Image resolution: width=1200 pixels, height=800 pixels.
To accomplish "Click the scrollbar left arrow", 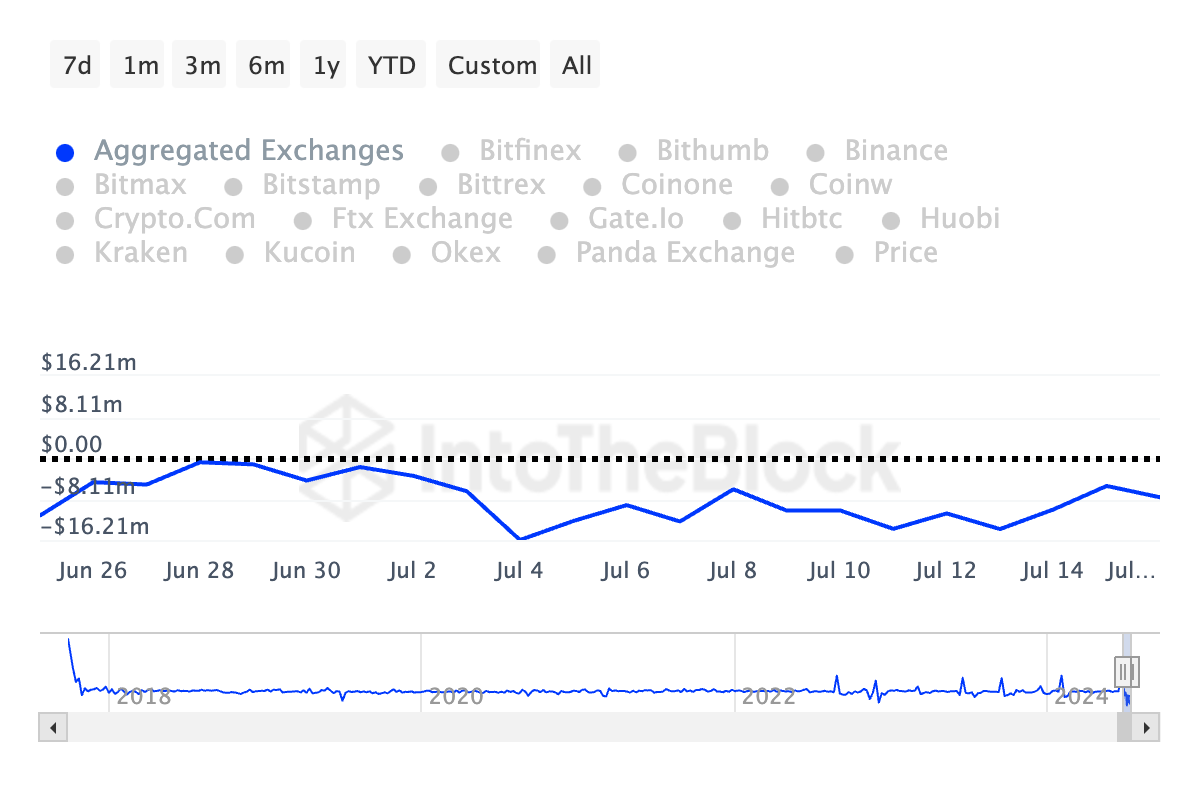I will point(53,727).
